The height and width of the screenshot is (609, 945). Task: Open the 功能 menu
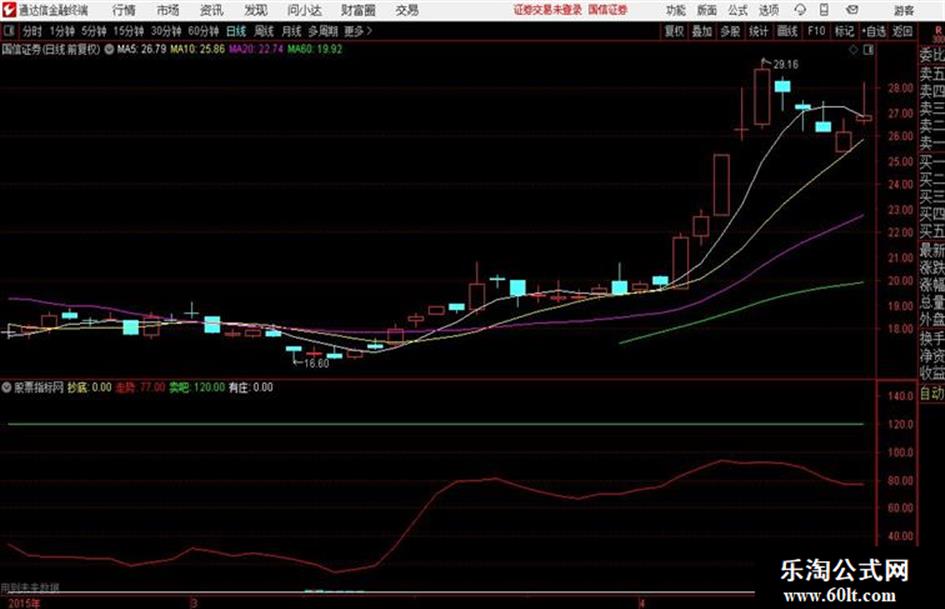point(676,10)
